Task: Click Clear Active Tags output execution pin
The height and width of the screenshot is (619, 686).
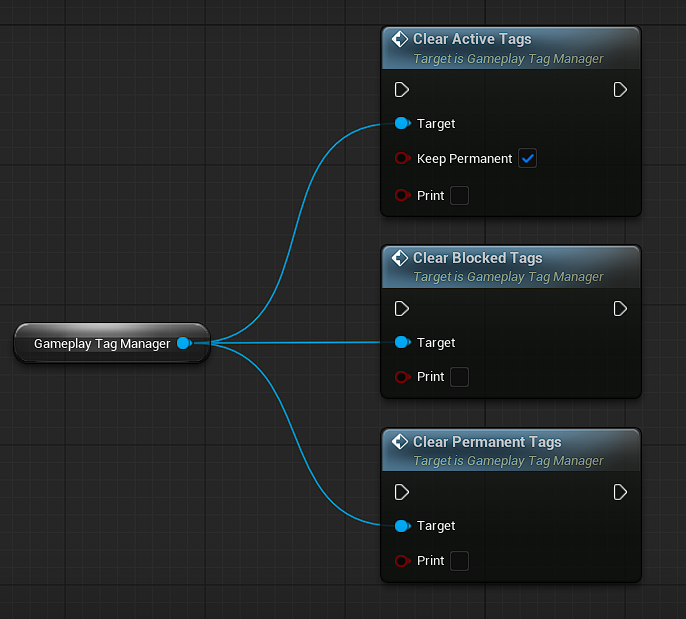Action: pos(620,90)
